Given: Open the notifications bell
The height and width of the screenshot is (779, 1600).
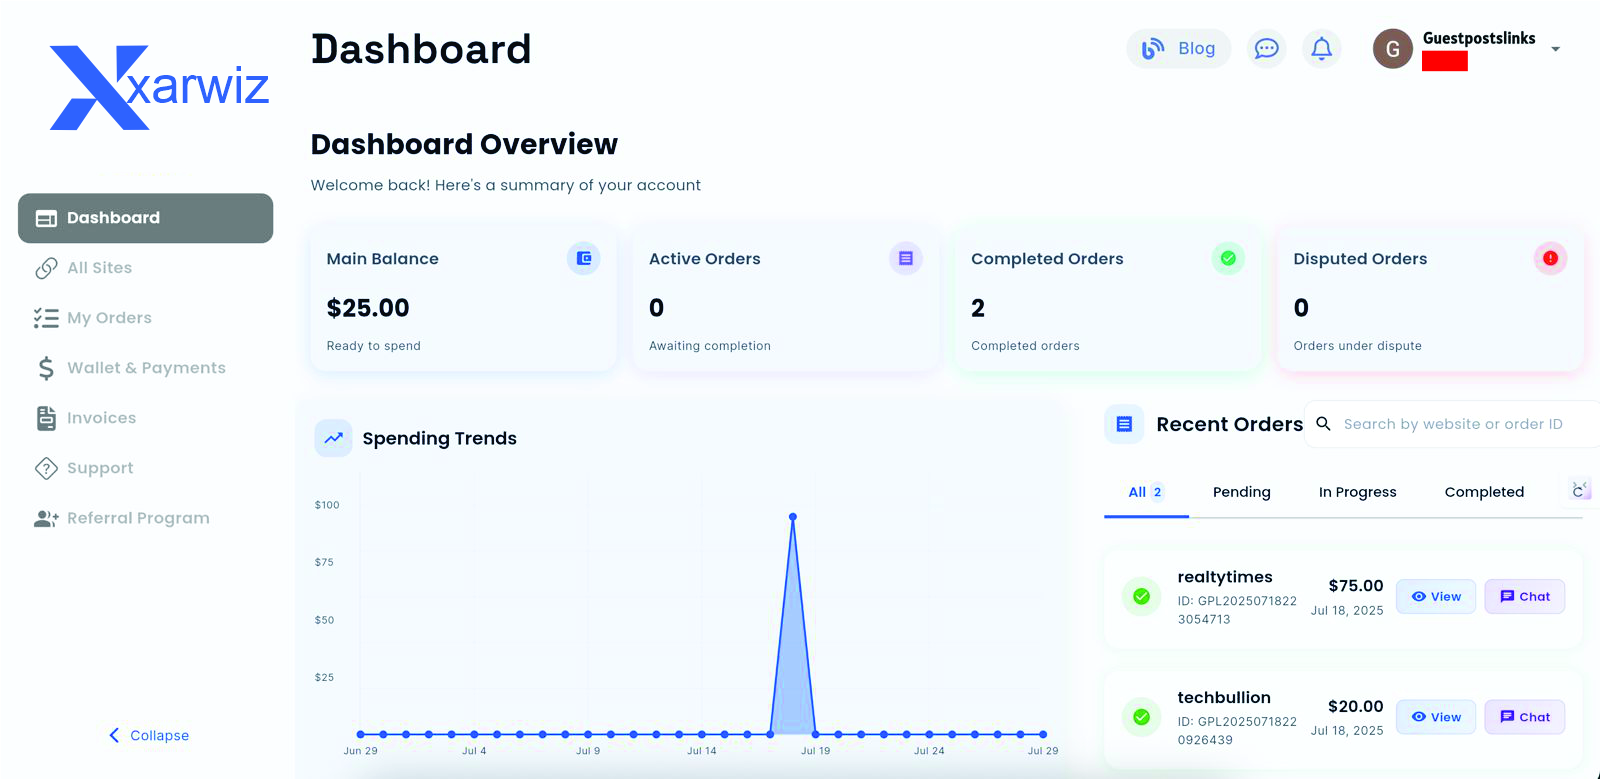Looking at the screenshot, I should click(x=1321, y=48).
